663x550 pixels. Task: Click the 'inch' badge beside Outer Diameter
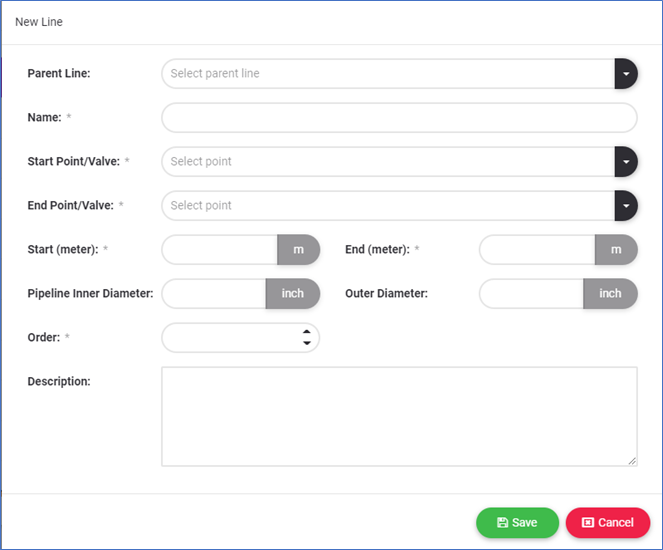[x=610, y=294]
